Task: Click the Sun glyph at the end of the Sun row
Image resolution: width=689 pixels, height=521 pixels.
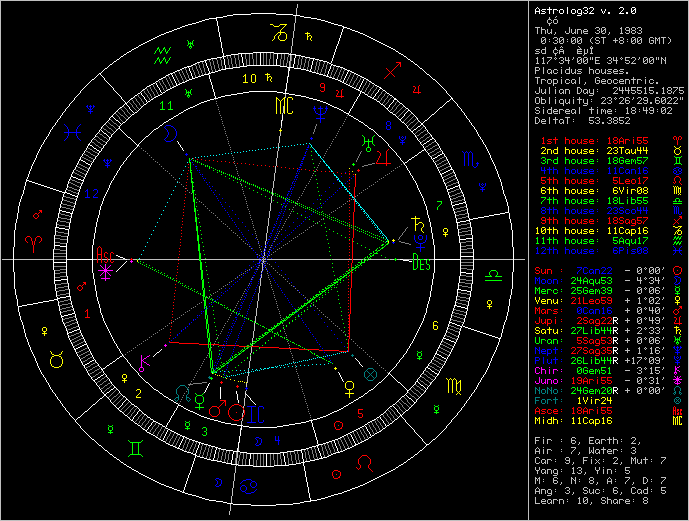Action: [x=678, y=271]
